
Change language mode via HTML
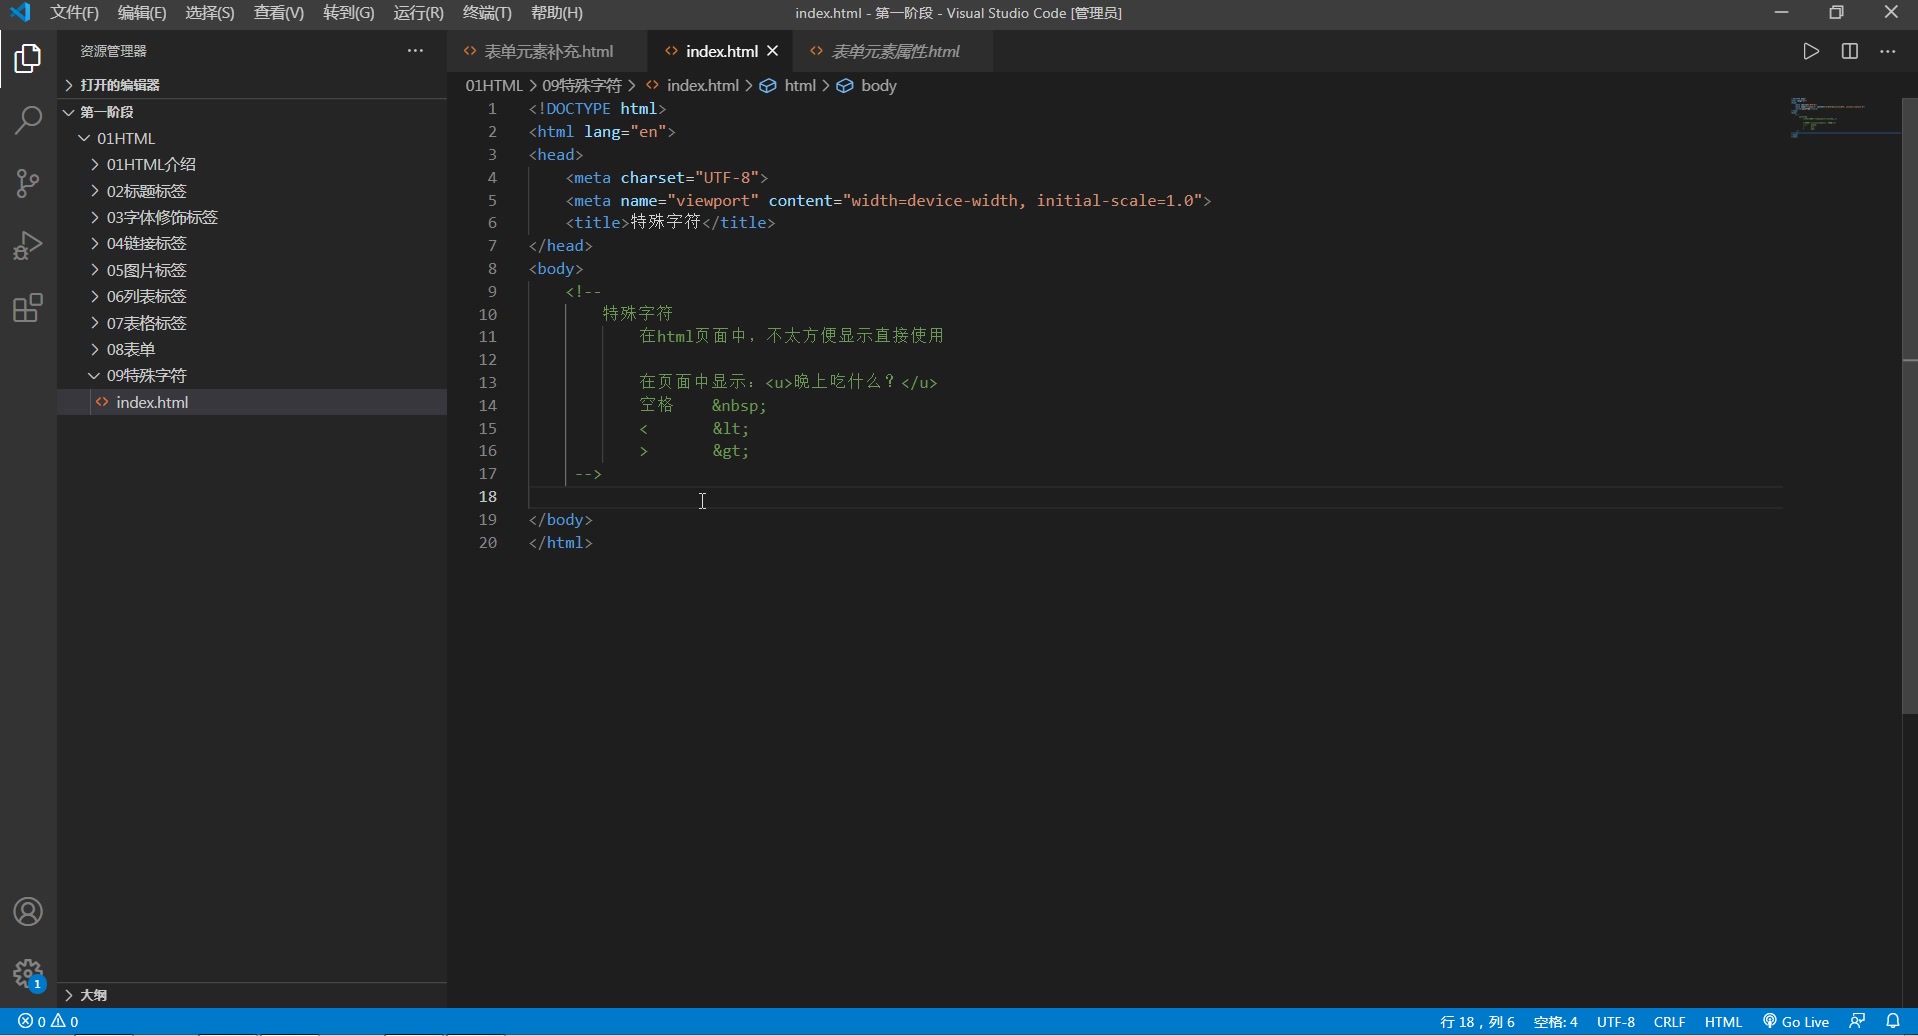[1723, 1022]
